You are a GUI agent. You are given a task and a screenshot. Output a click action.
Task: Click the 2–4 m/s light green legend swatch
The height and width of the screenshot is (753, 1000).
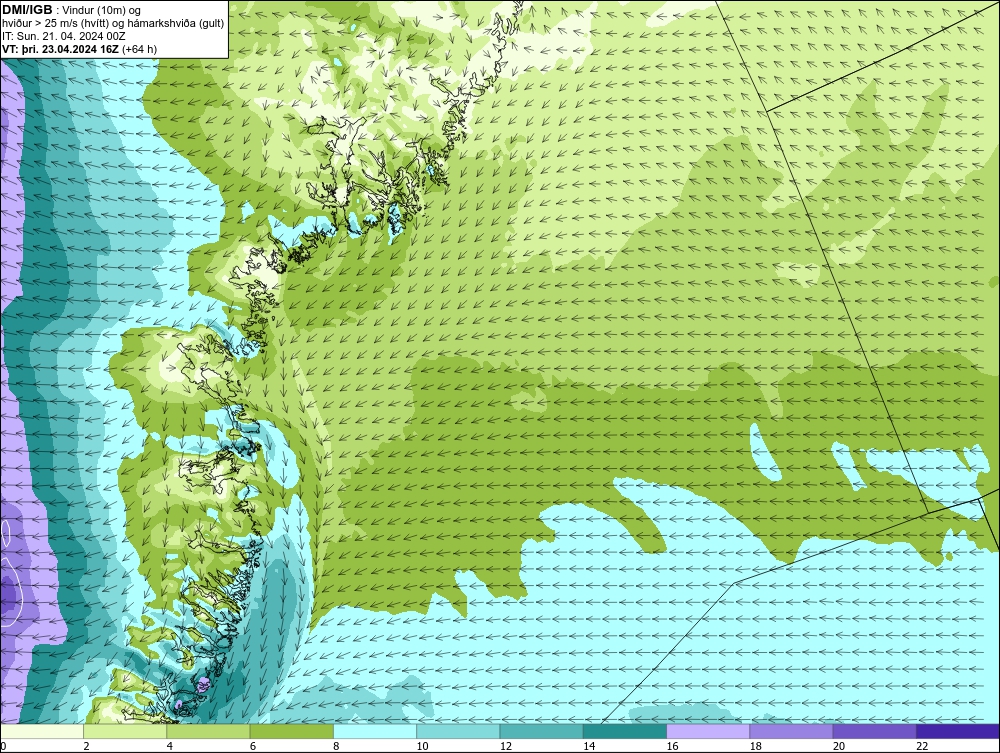[125, 731]
